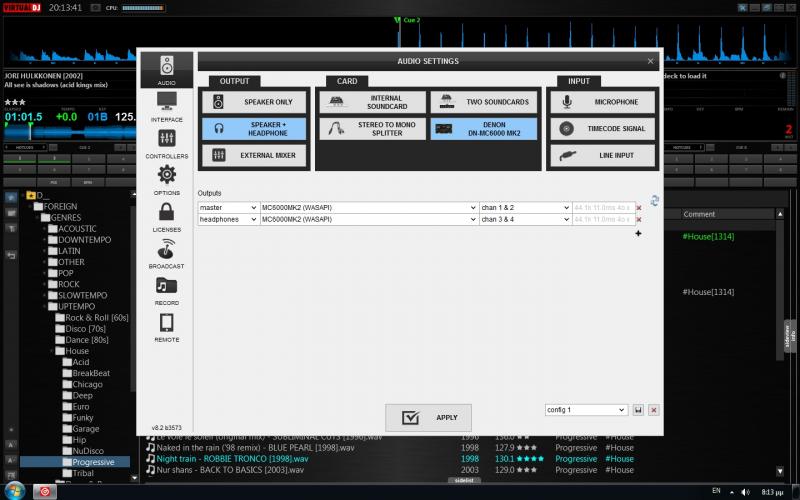Screen dimensions: 800x500
Task: Remove the headphones output row
Action: pos(639,219)
